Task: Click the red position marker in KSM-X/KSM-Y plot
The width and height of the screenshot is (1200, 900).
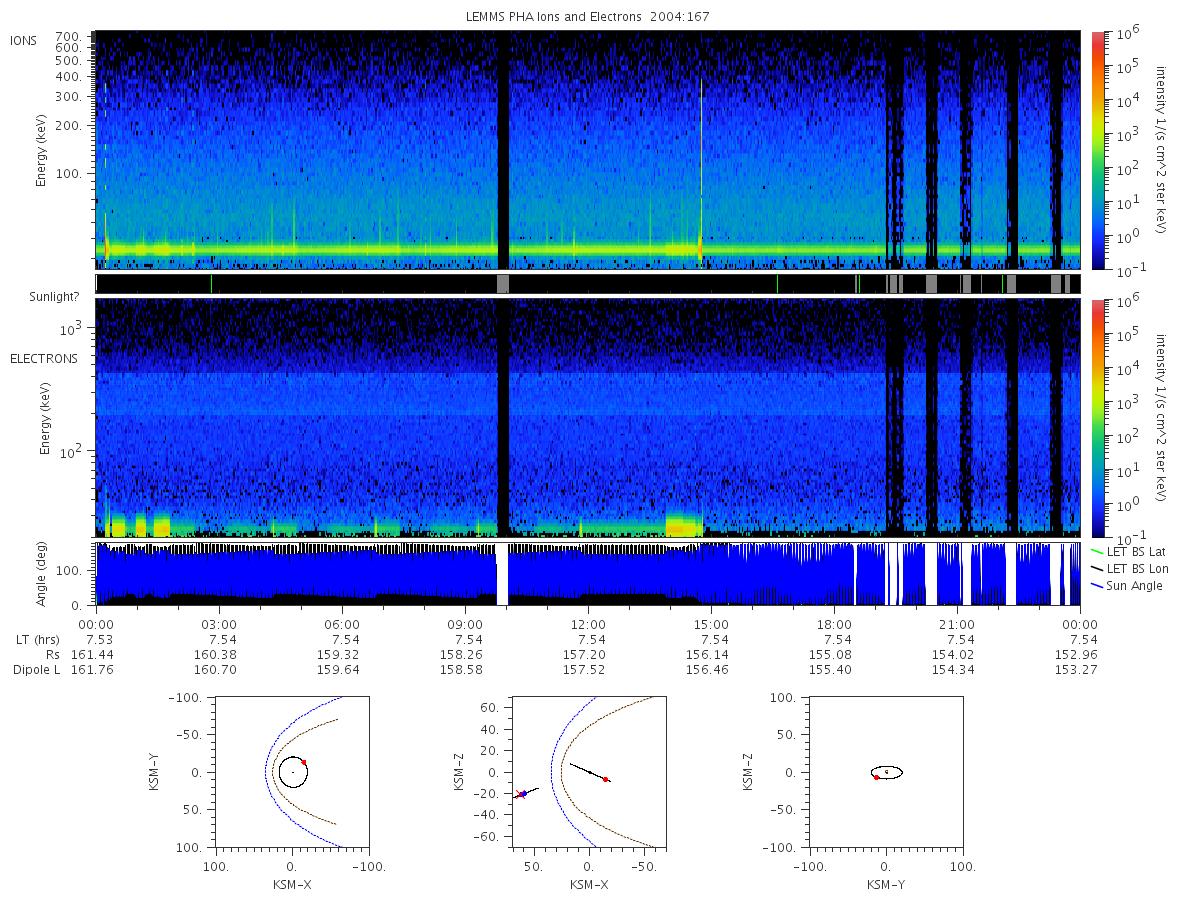Action: point(304,762)
